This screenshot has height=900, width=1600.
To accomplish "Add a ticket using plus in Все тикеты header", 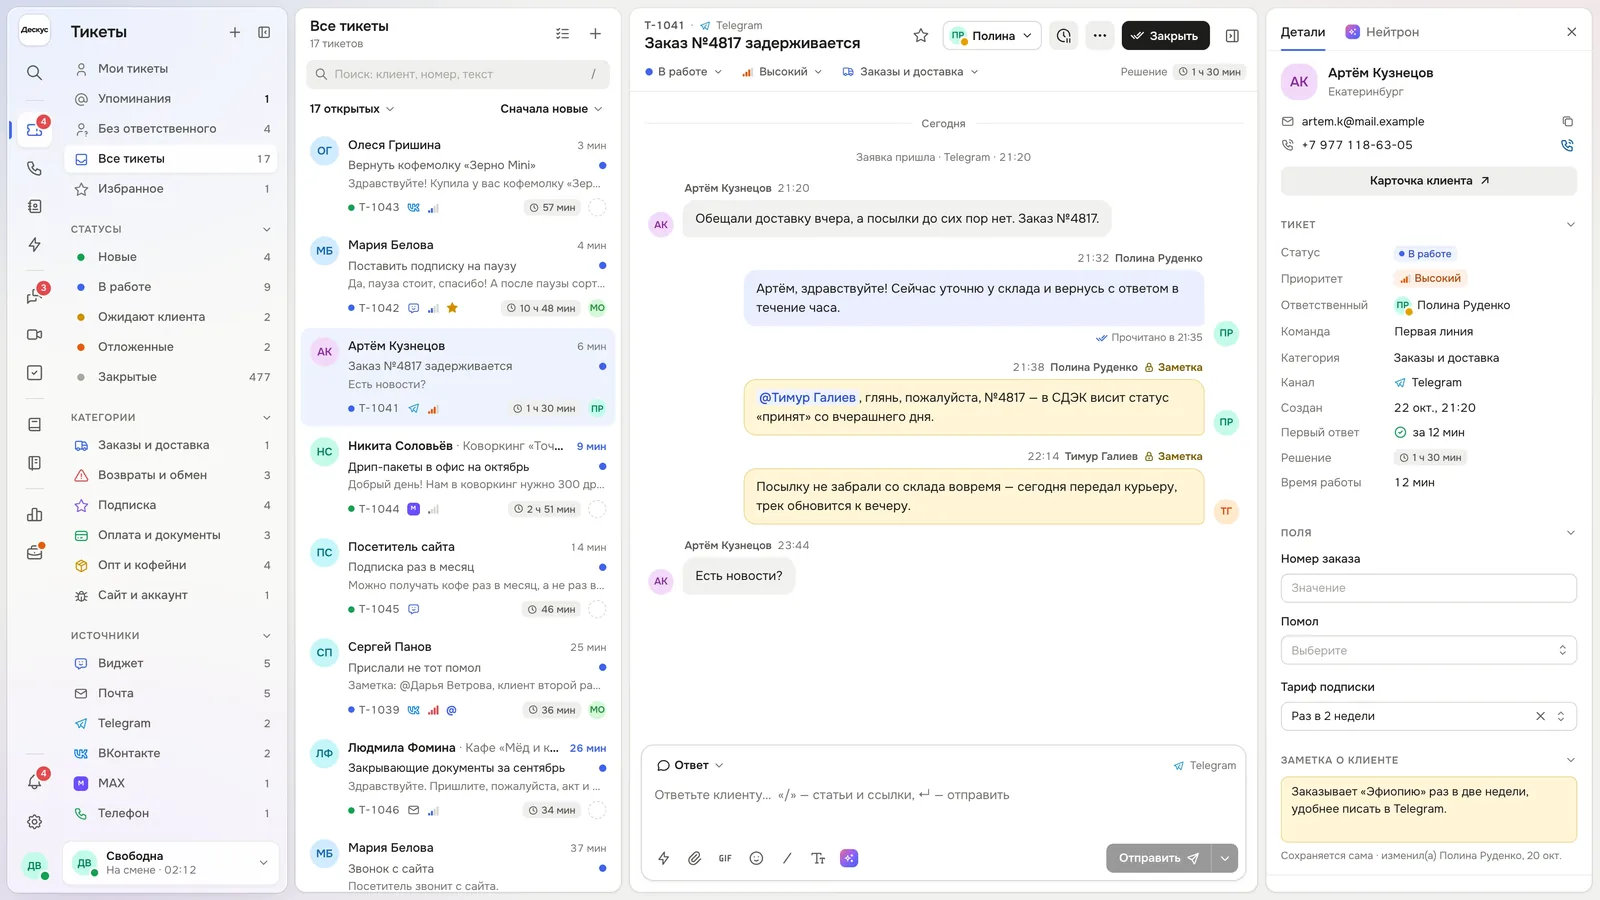I will tap(595, 34).
